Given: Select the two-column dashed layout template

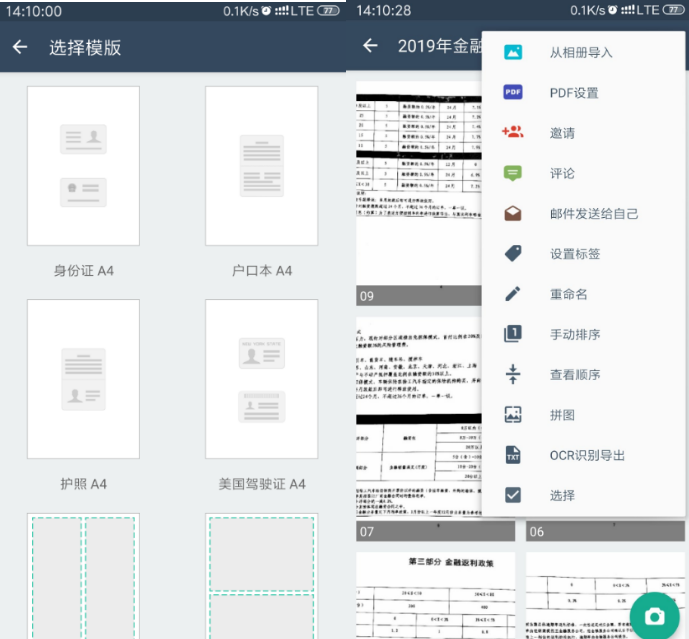Looking at the screenshot, I should click(83, 576).
